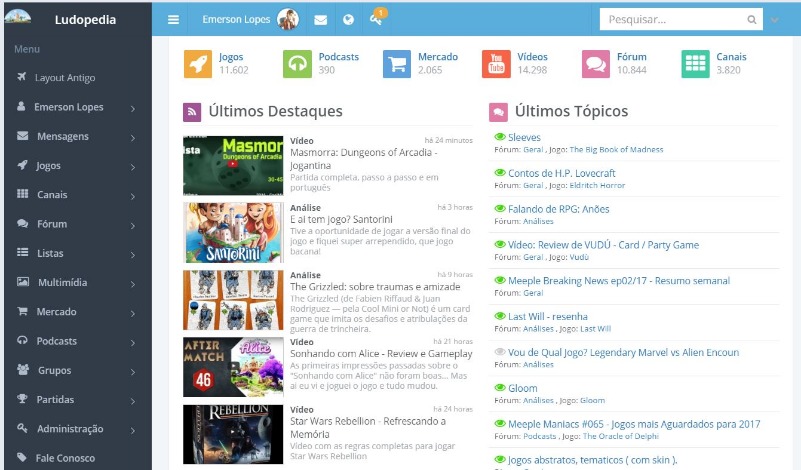Click the list icon beside Listas

pyautogui.click(x=22, y=252)
